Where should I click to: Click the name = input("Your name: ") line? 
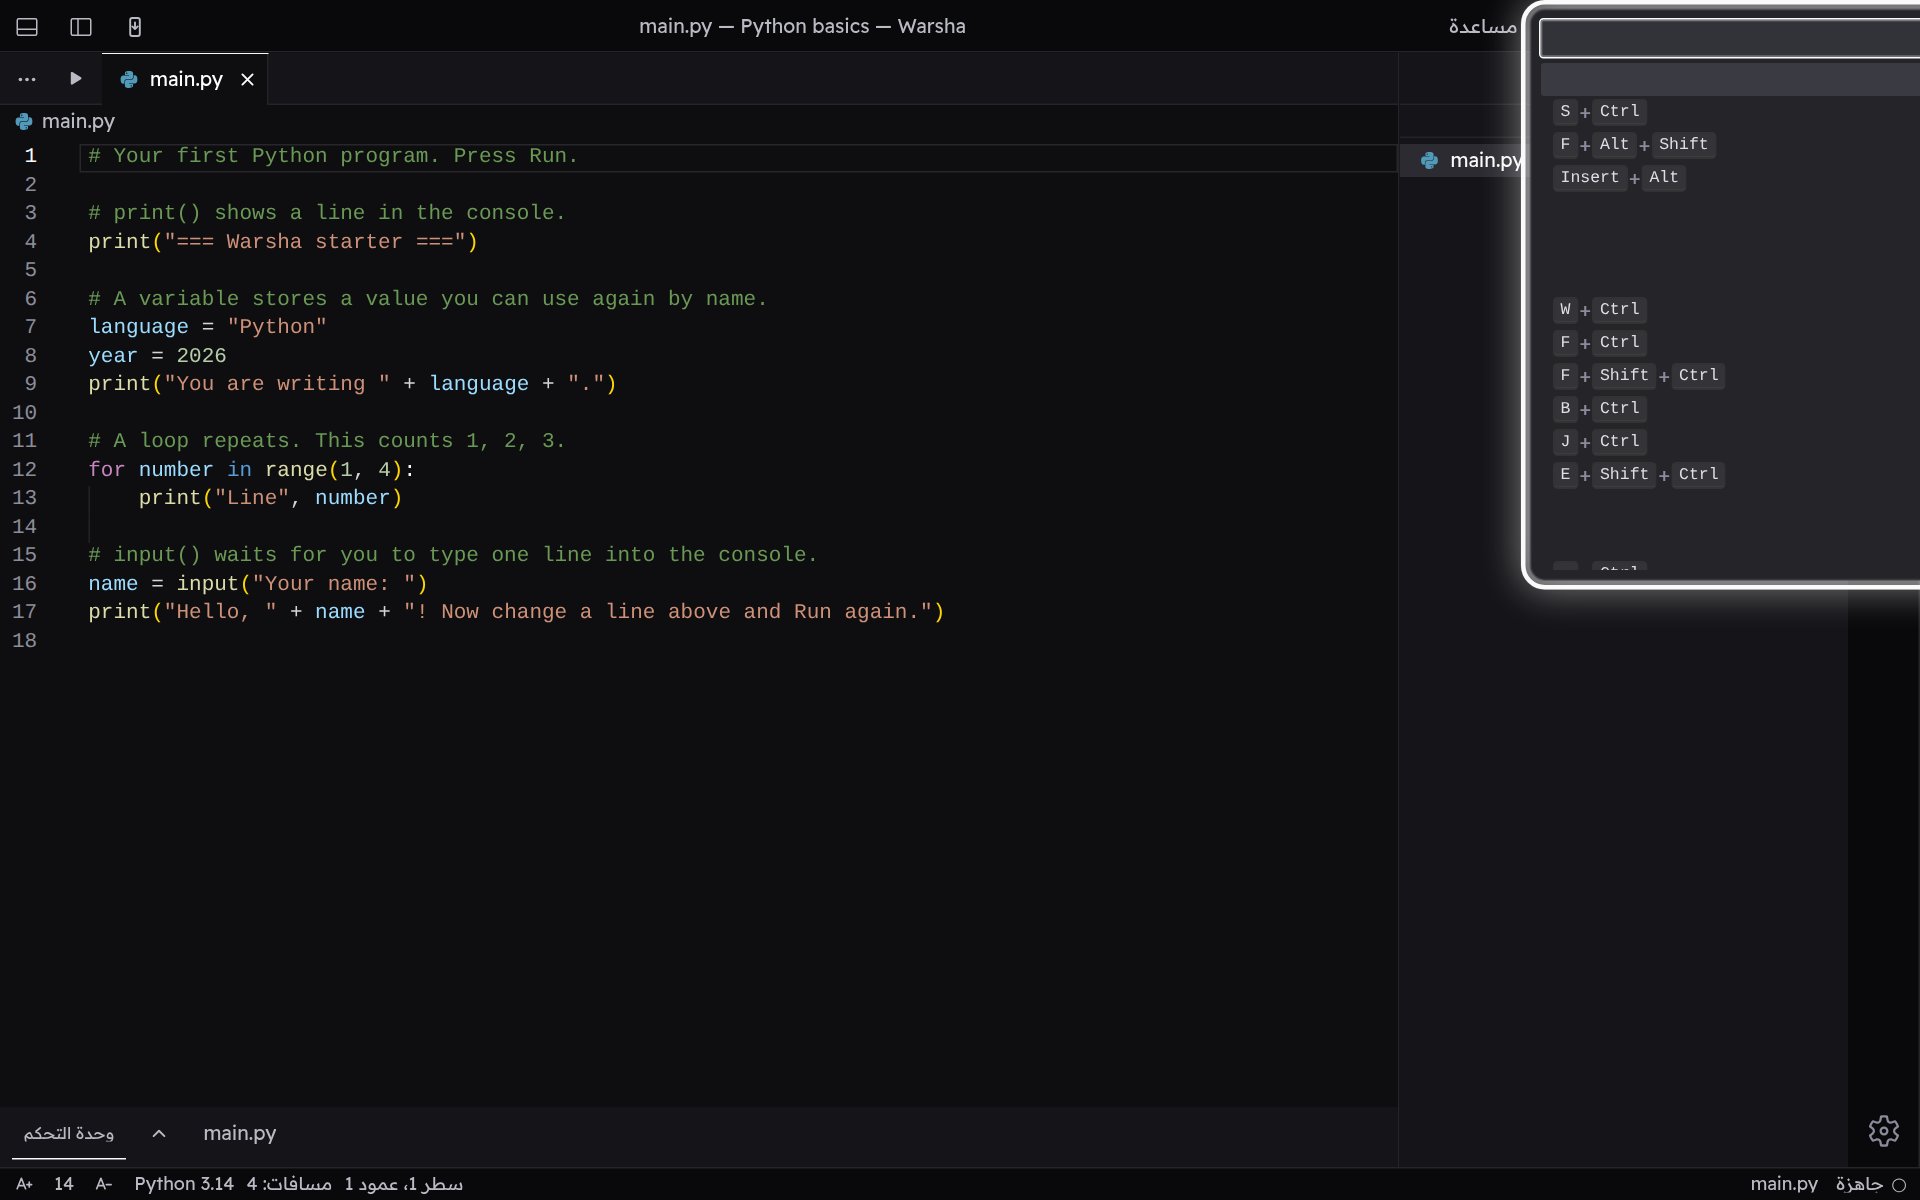pos(258,584)
